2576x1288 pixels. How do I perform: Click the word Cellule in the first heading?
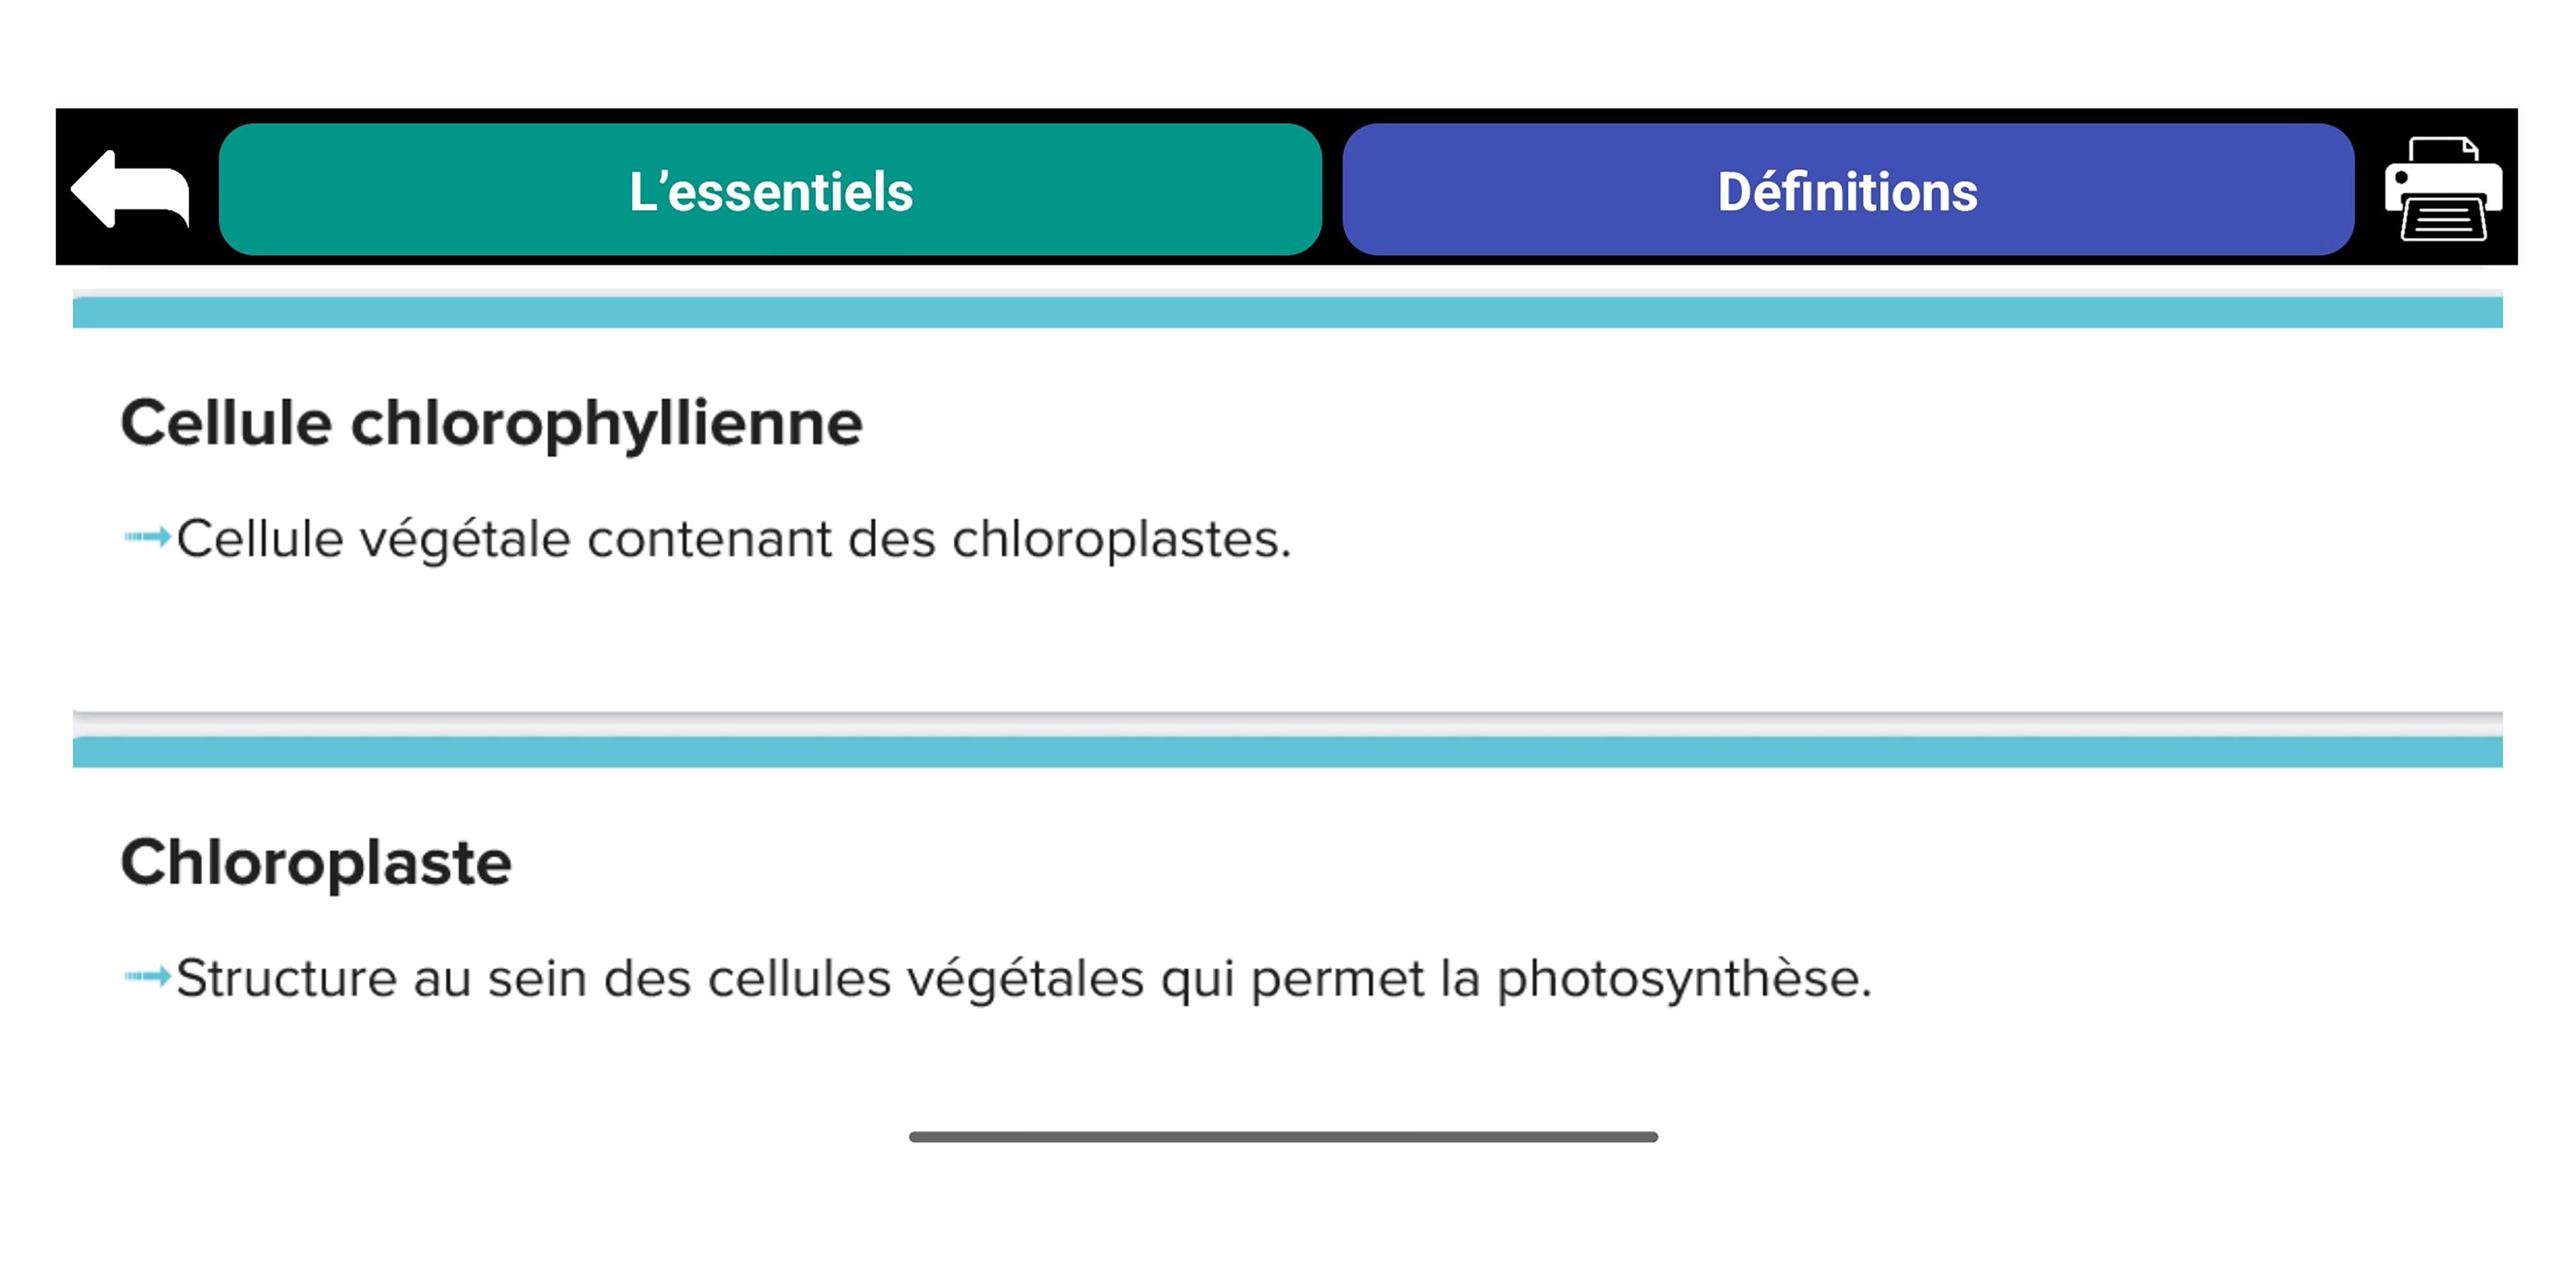pyautogui.click(x=226, y=423)
